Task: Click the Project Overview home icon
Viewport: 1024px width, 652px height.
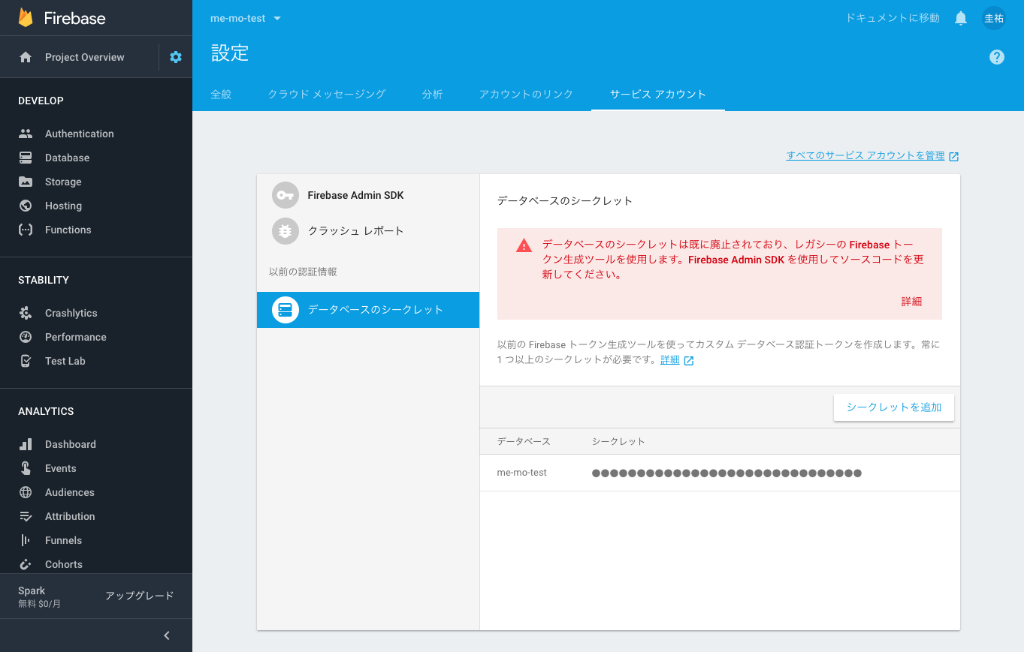Action: 25,57
